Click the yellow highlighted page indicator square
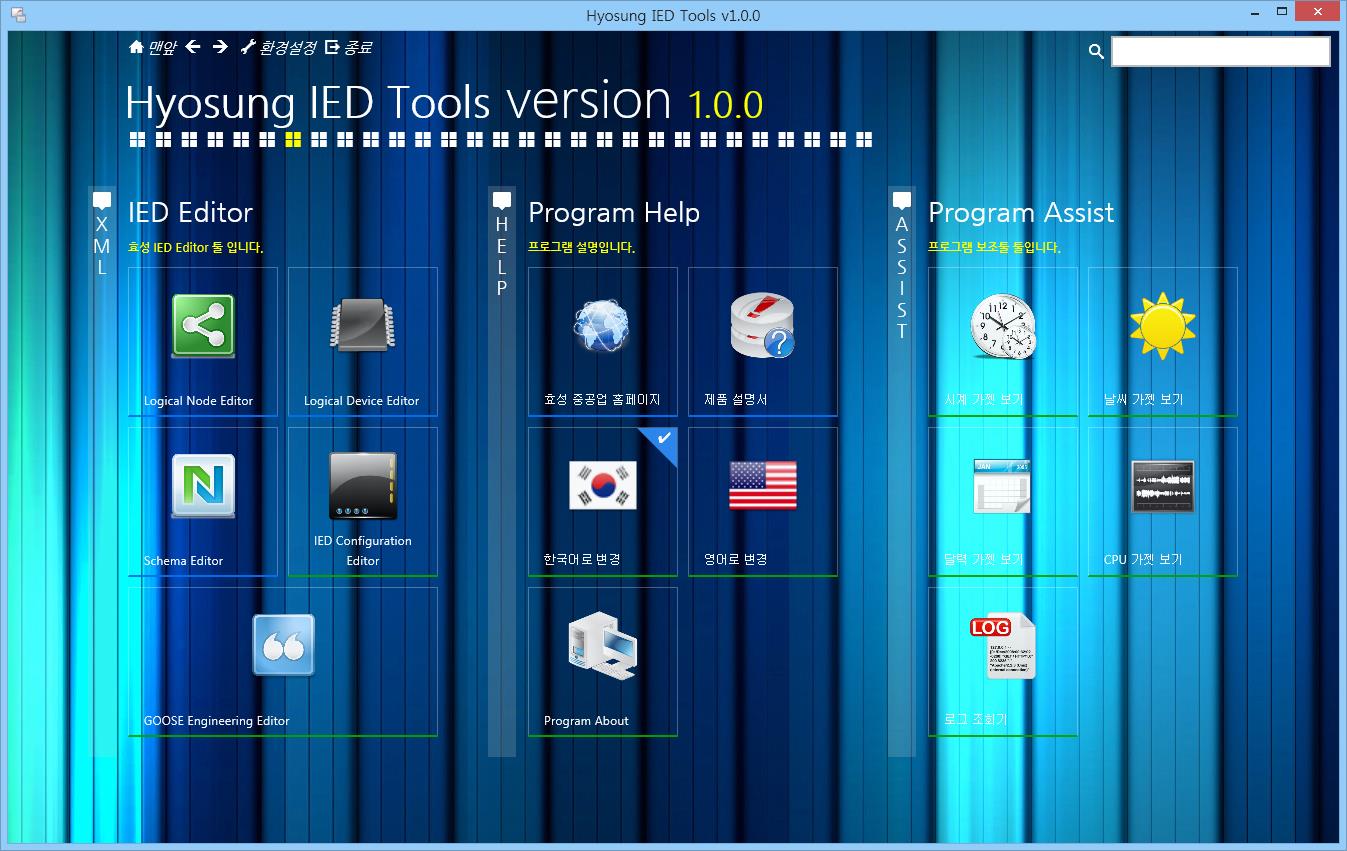This screenshot has height=851, width=1347. [x=293, y=139]
